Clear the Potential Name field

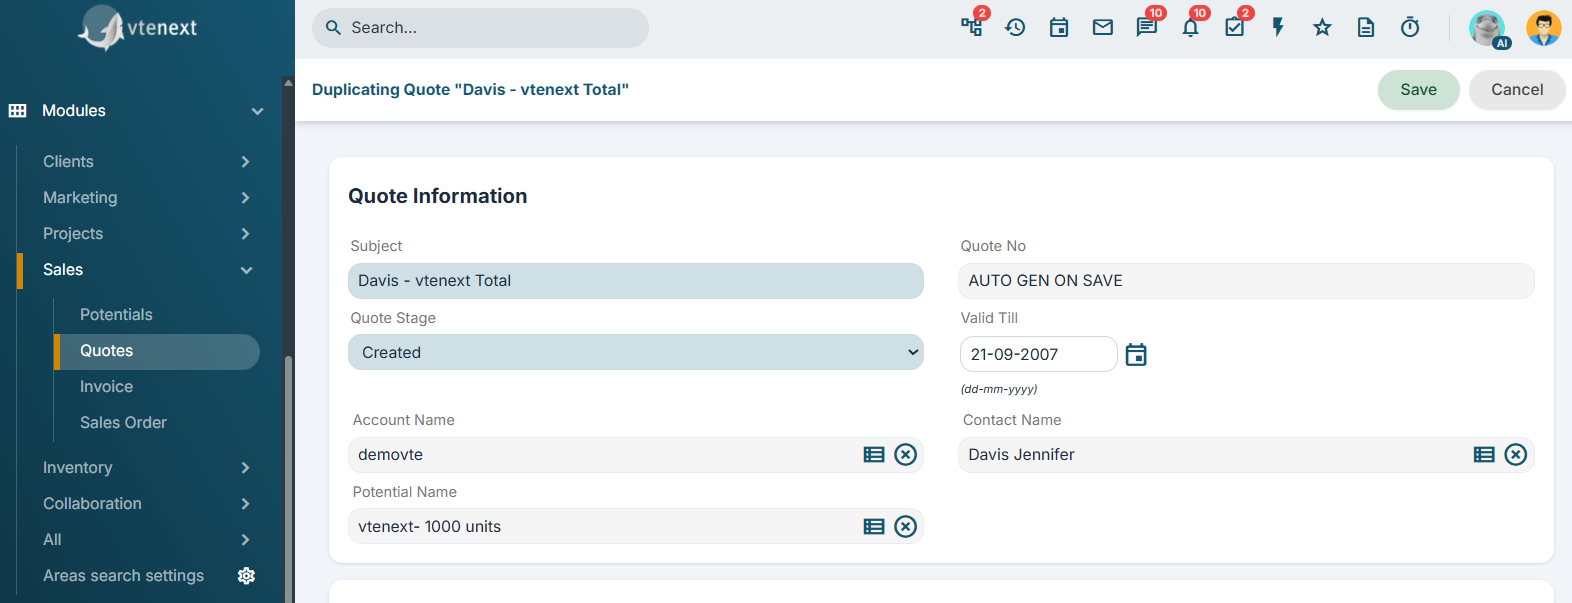[905, 527]
